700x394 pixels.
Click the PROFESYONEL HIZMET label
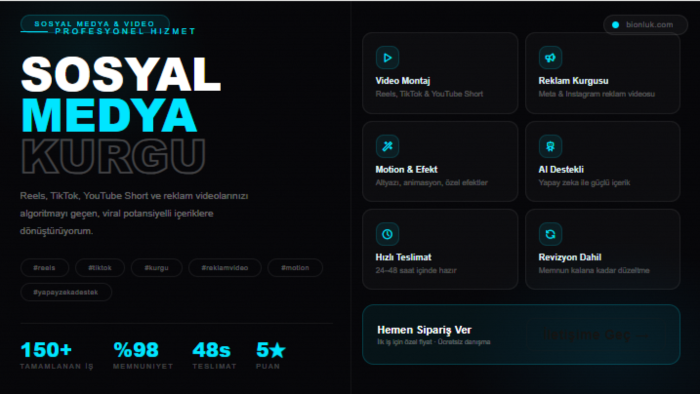pos(125,32)
